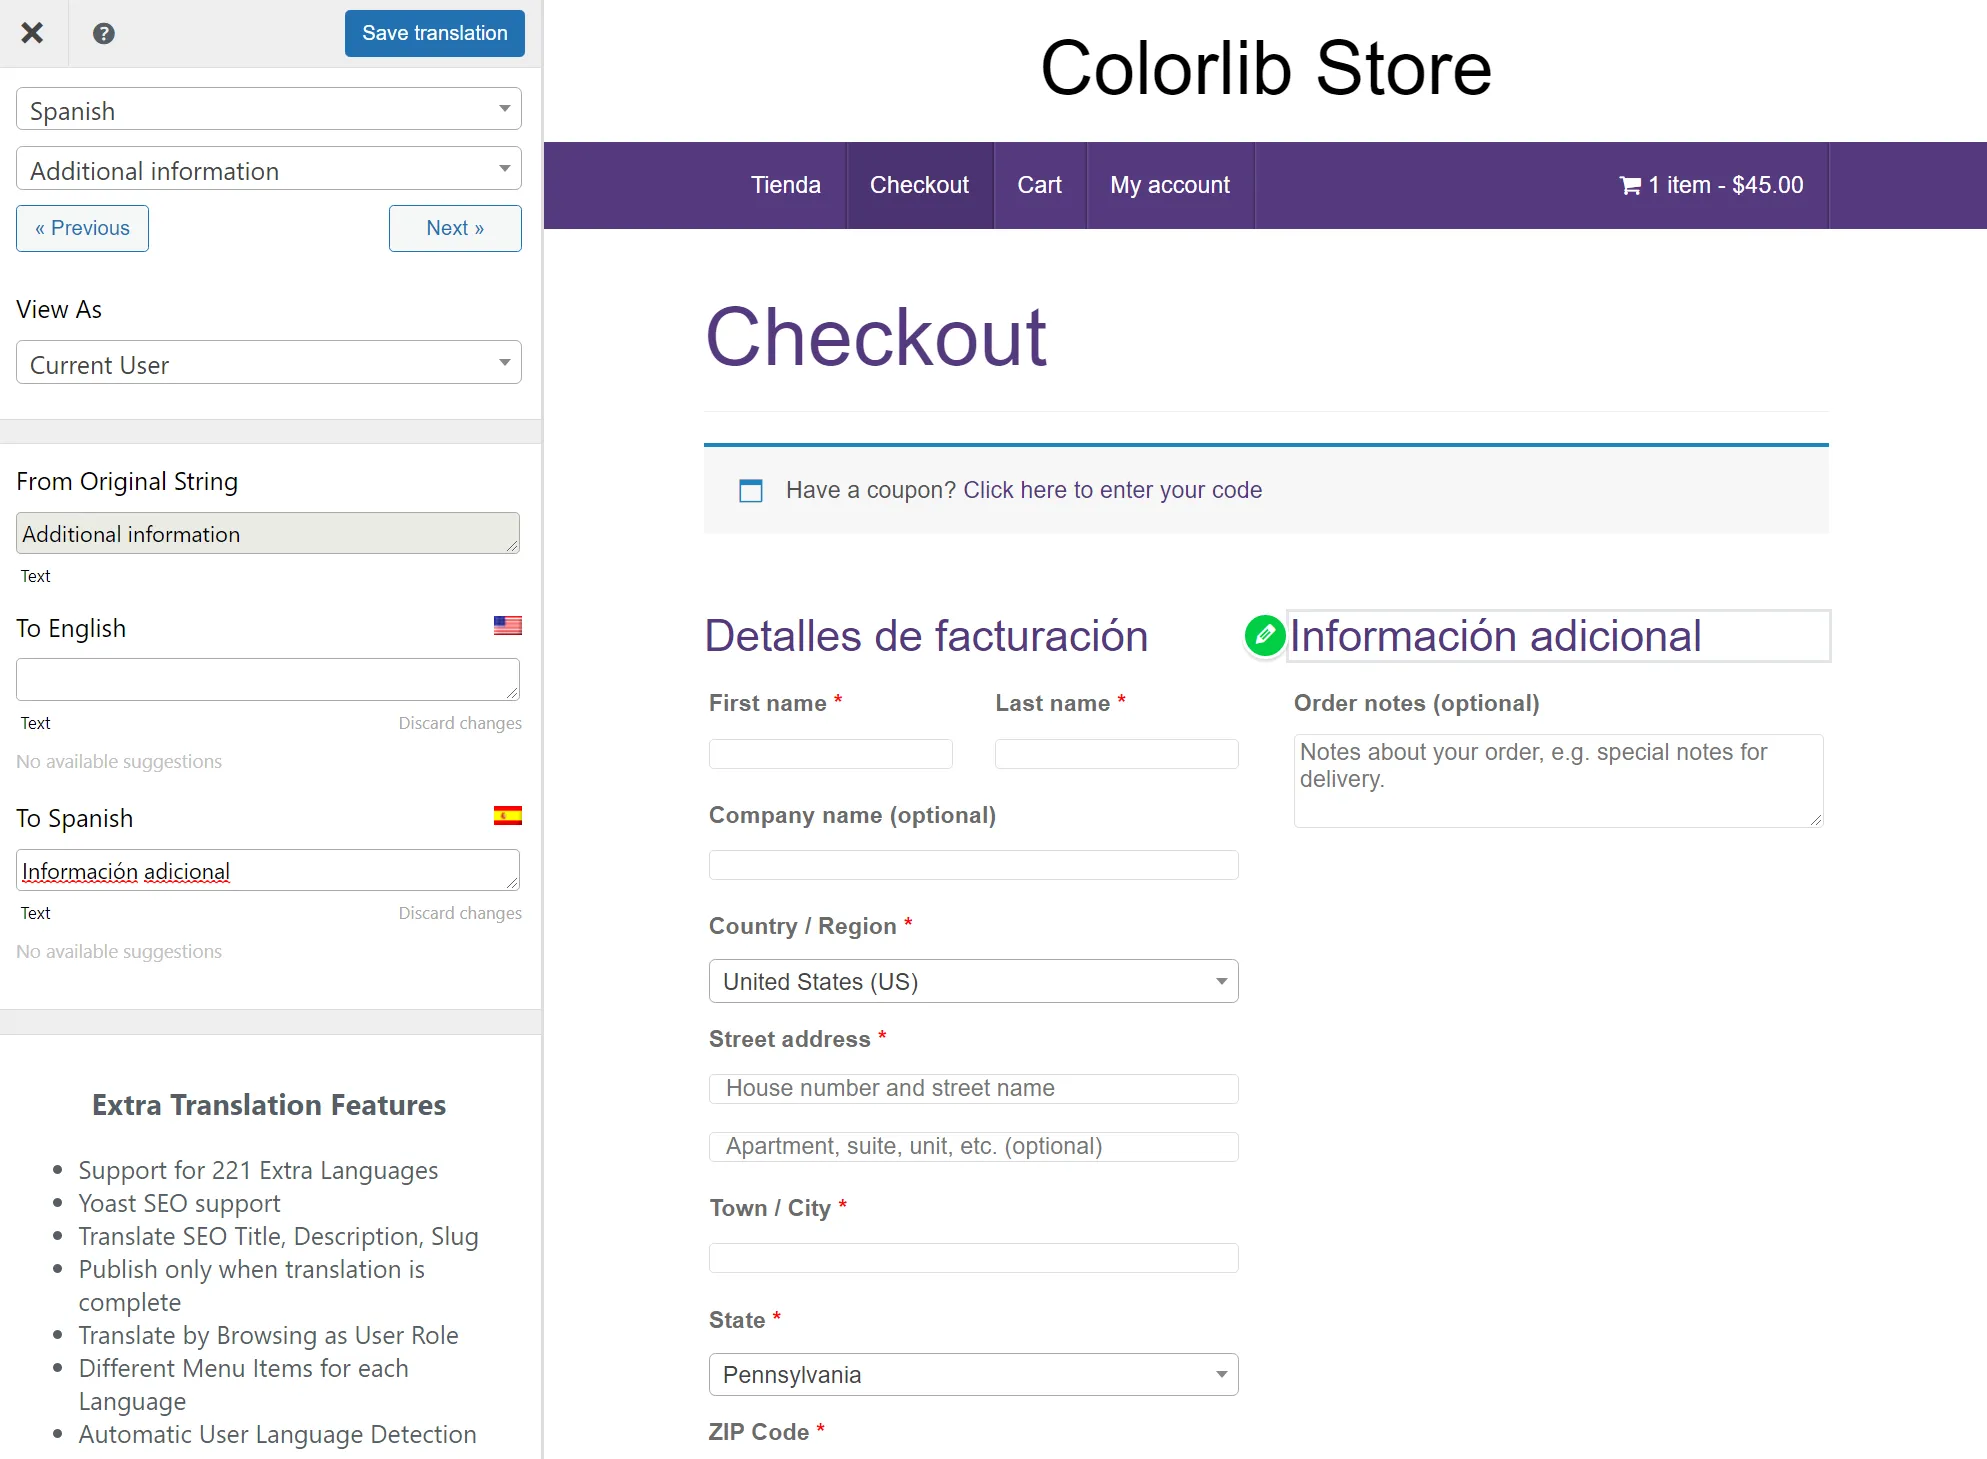The image size is (1987, 1459).
Task: Click the close/X icon in translation panel
Action: tap(34, 32)
